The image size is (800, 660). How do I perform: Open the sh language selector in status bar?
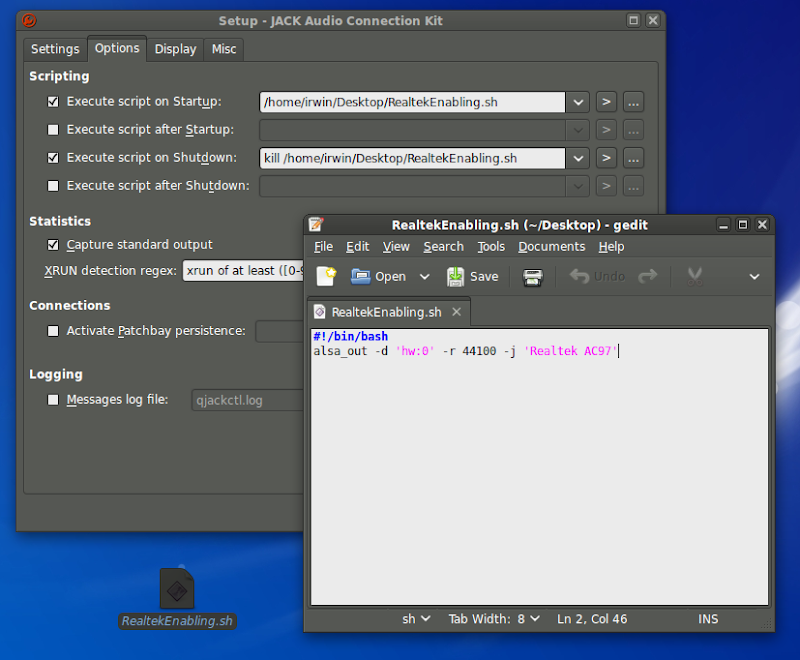pyautogui.click(x=416, y=619)
